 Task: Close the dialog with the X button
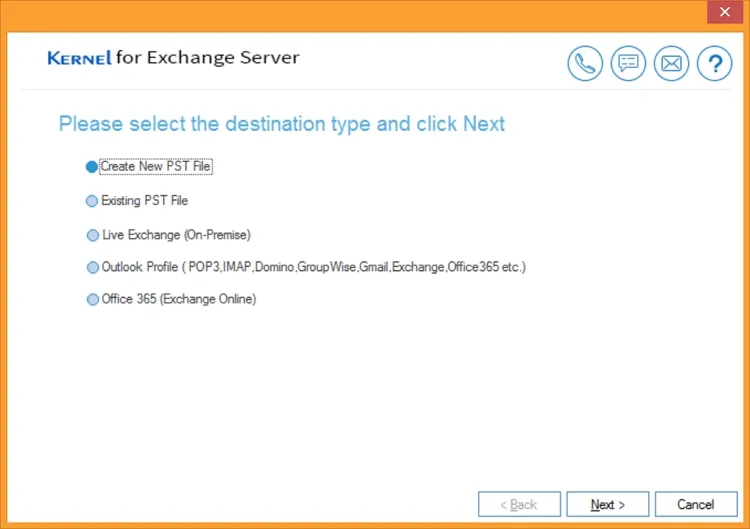(x=725, y=11)
